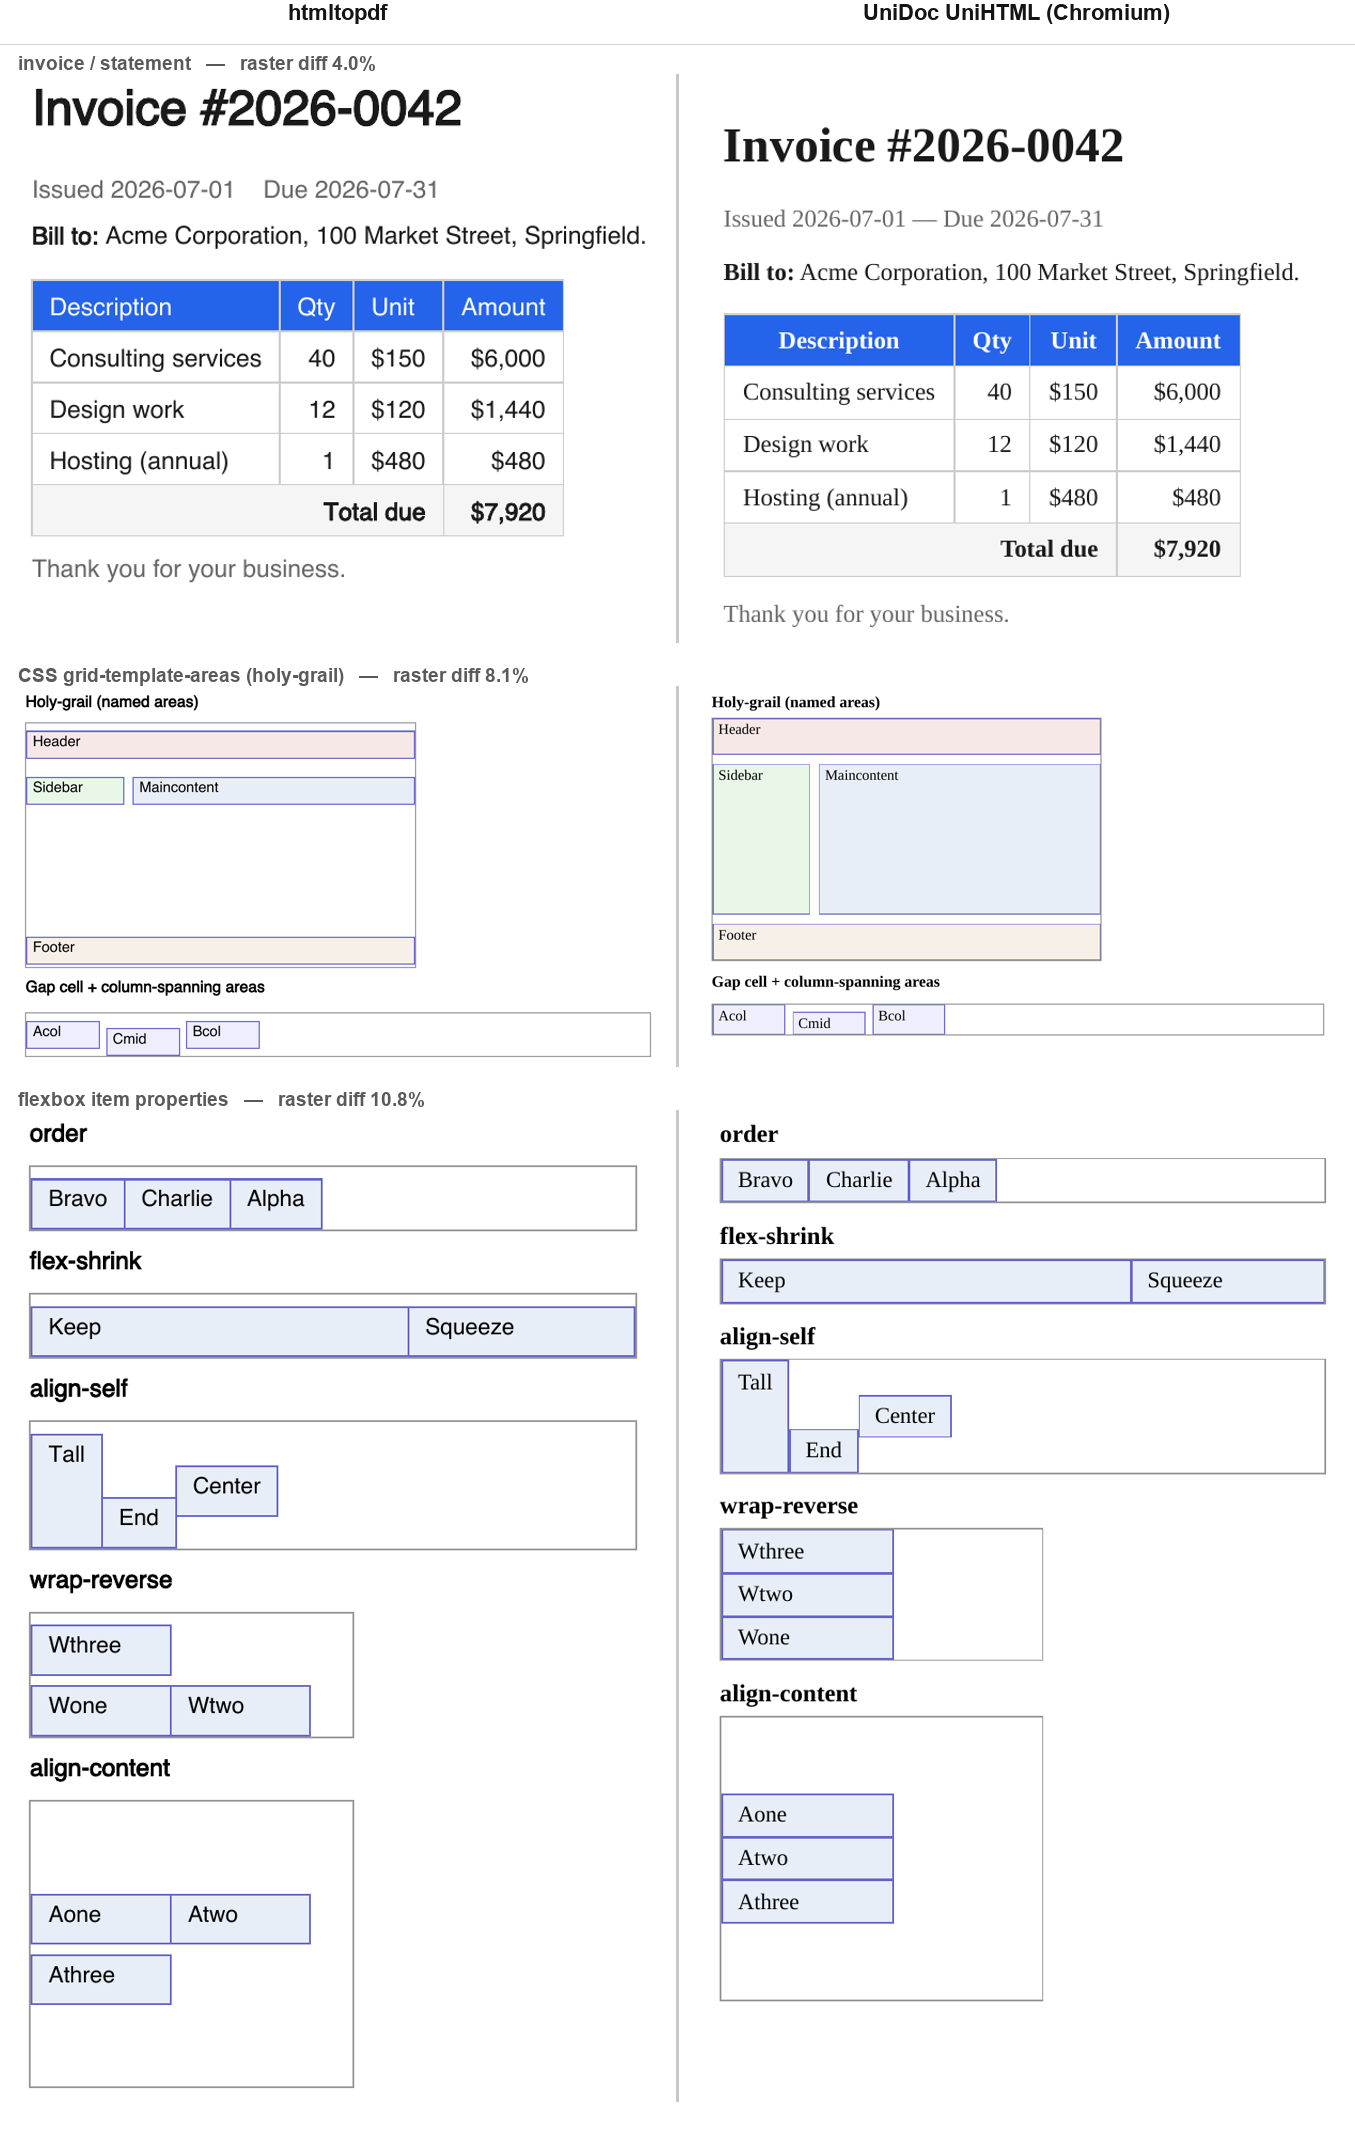This screenshot has width=1355, height=2135.
Task: Click the 'Charlie' flex item in UniDoc
Action: 859,1180
